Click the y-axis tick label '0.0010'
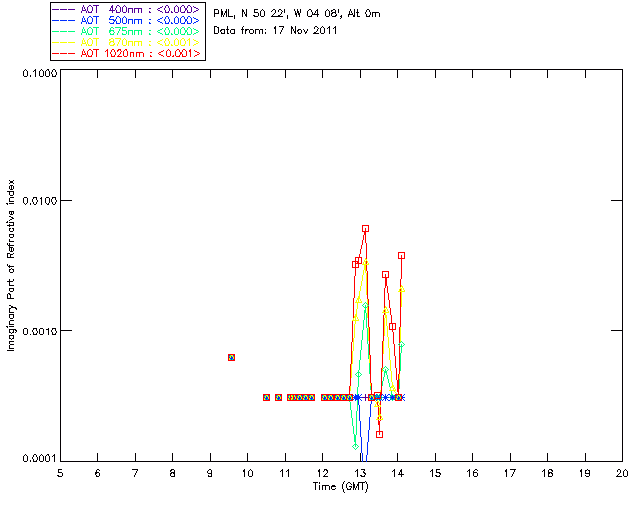This screenshot has height=512, width=640. click(x=39, y=331)
